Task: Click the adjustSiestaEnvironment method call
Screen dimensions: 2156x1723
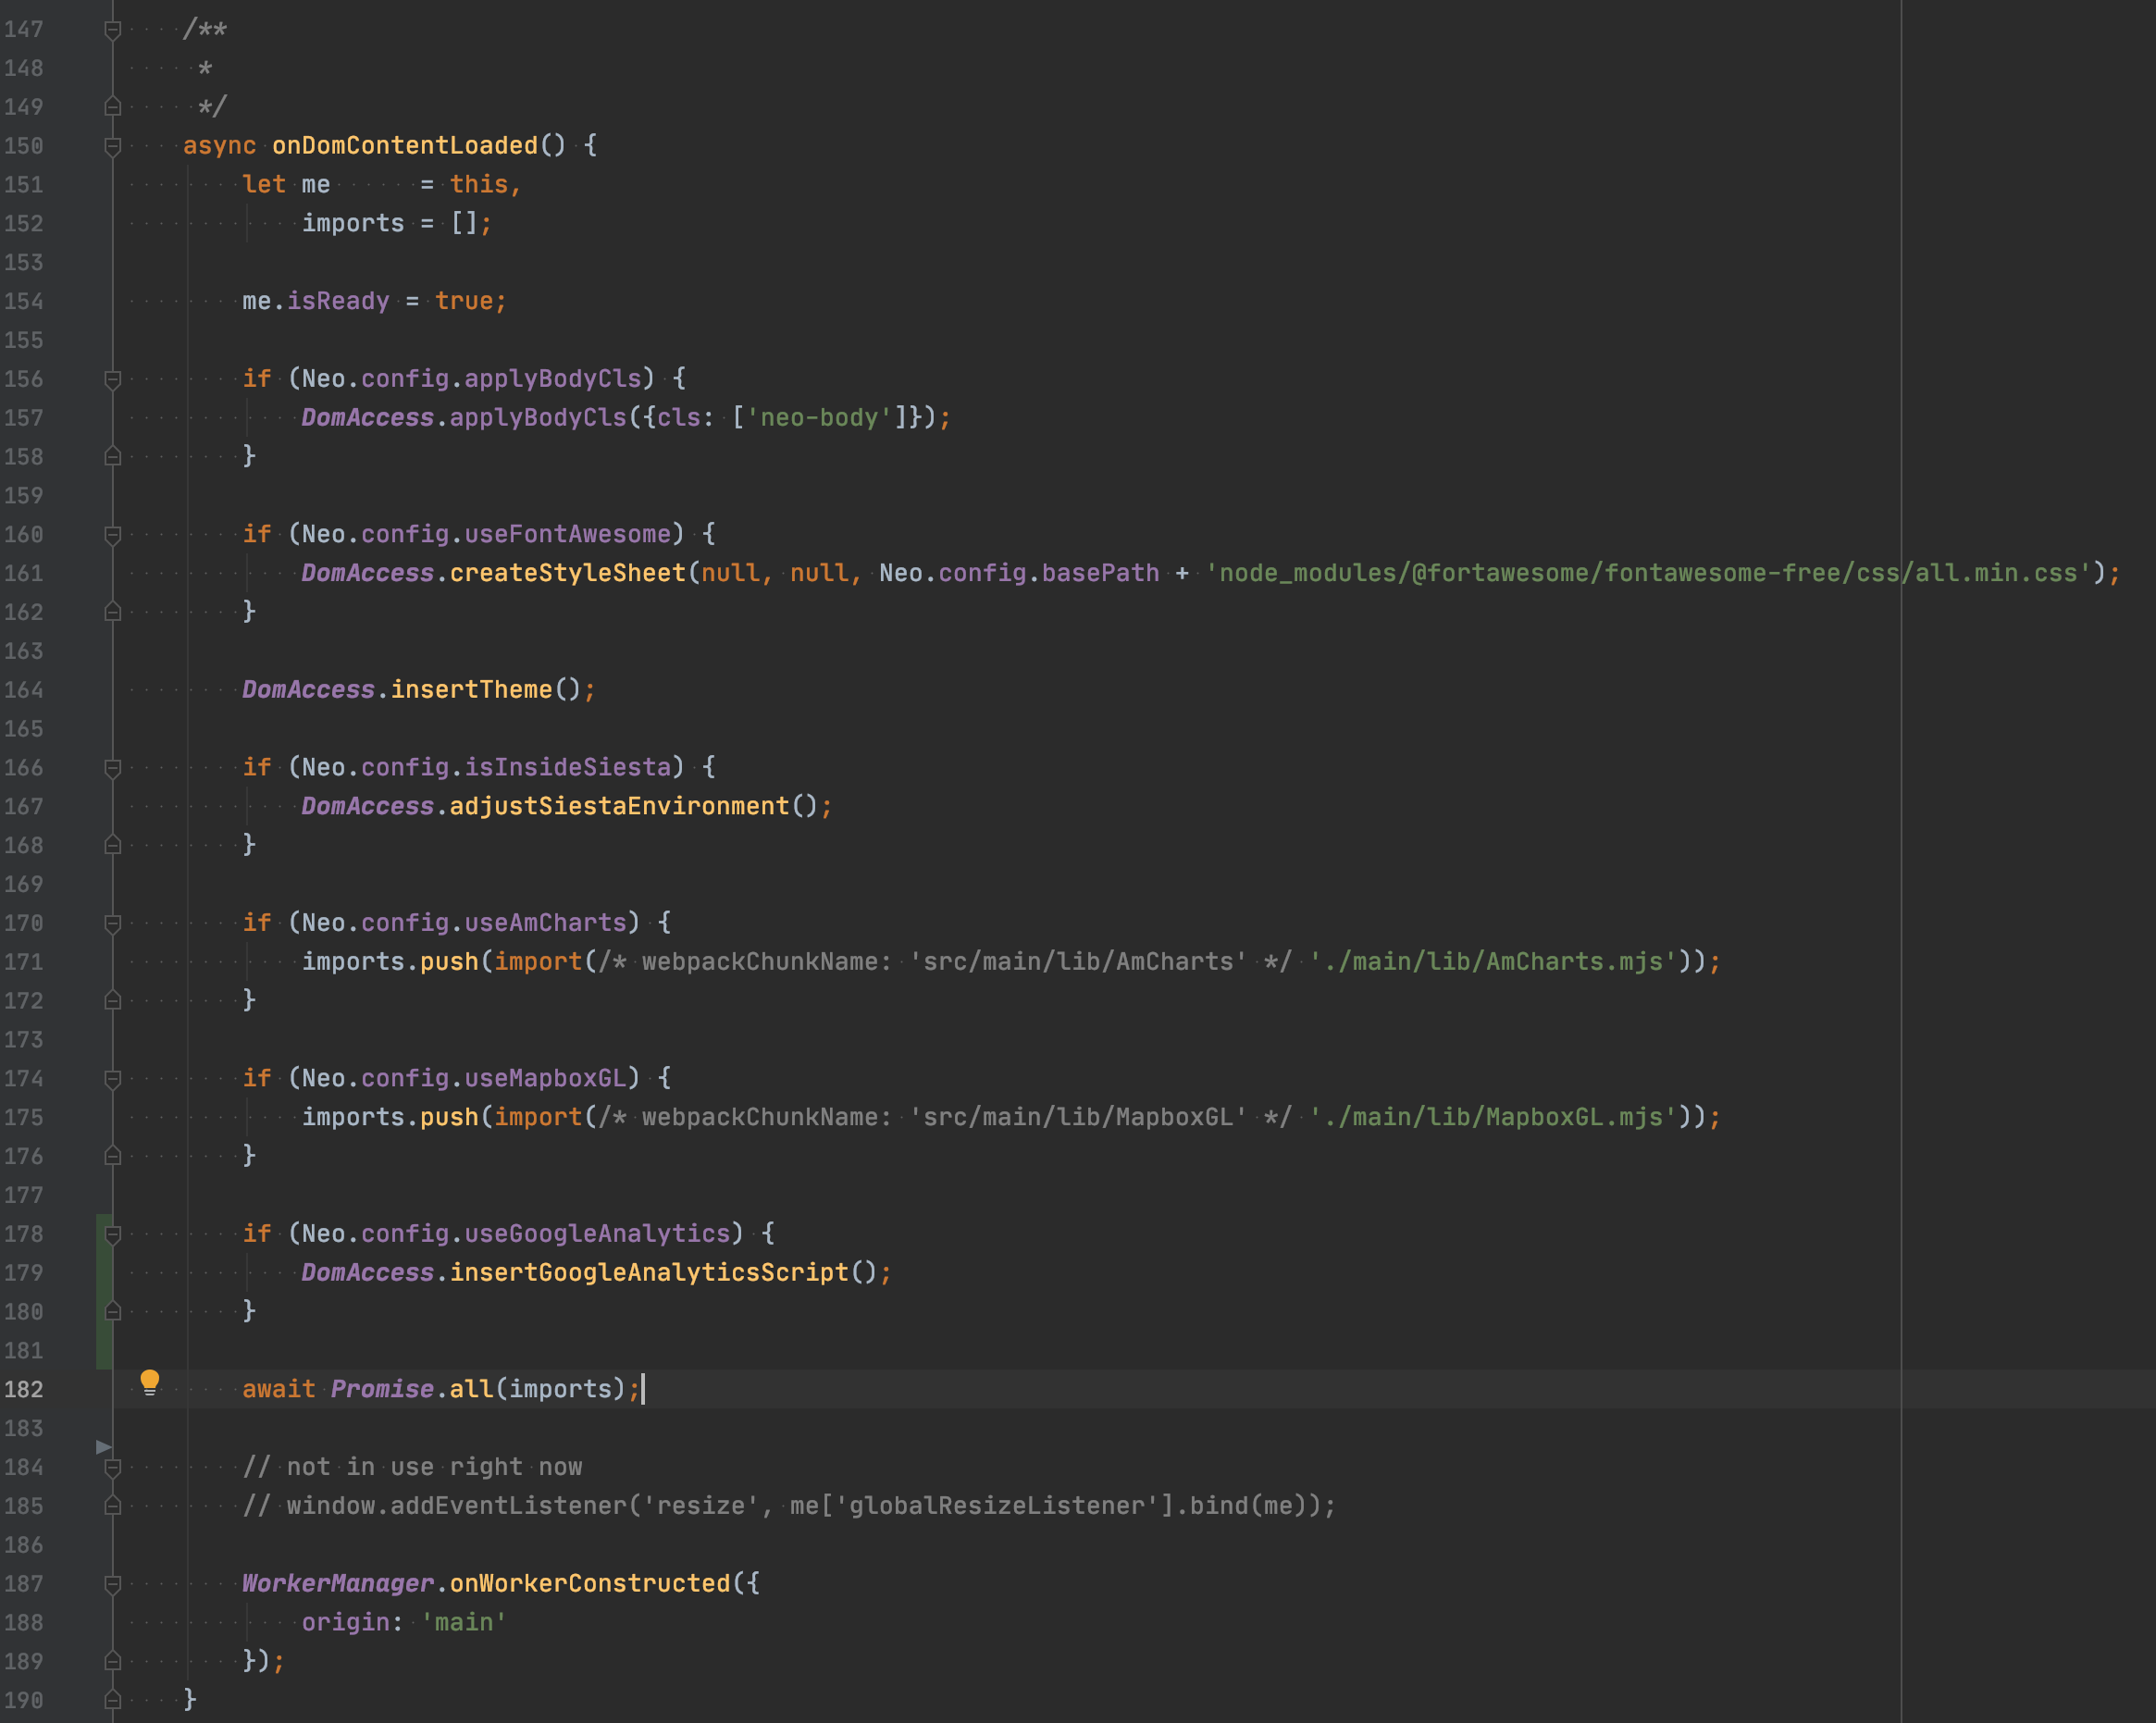Action: click(x=619, y=806)
